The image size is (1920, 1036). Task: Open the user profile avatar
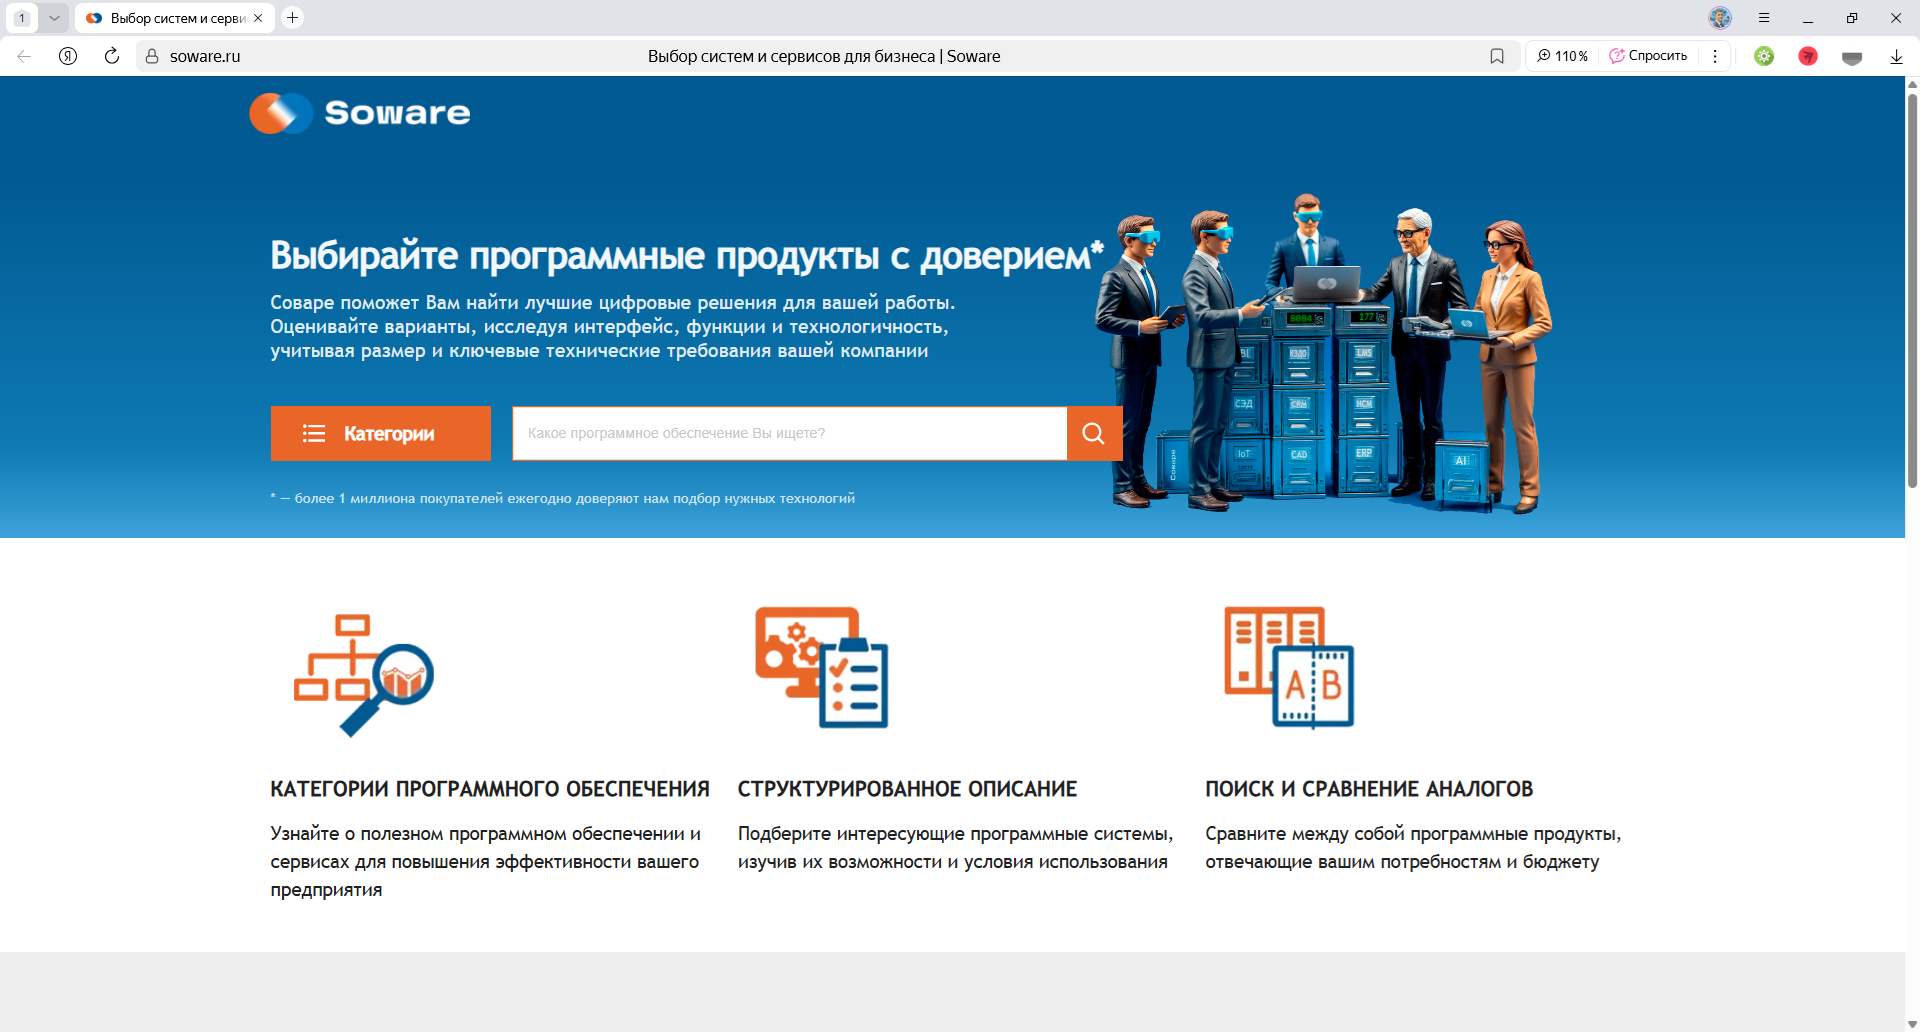(1719, 18)
